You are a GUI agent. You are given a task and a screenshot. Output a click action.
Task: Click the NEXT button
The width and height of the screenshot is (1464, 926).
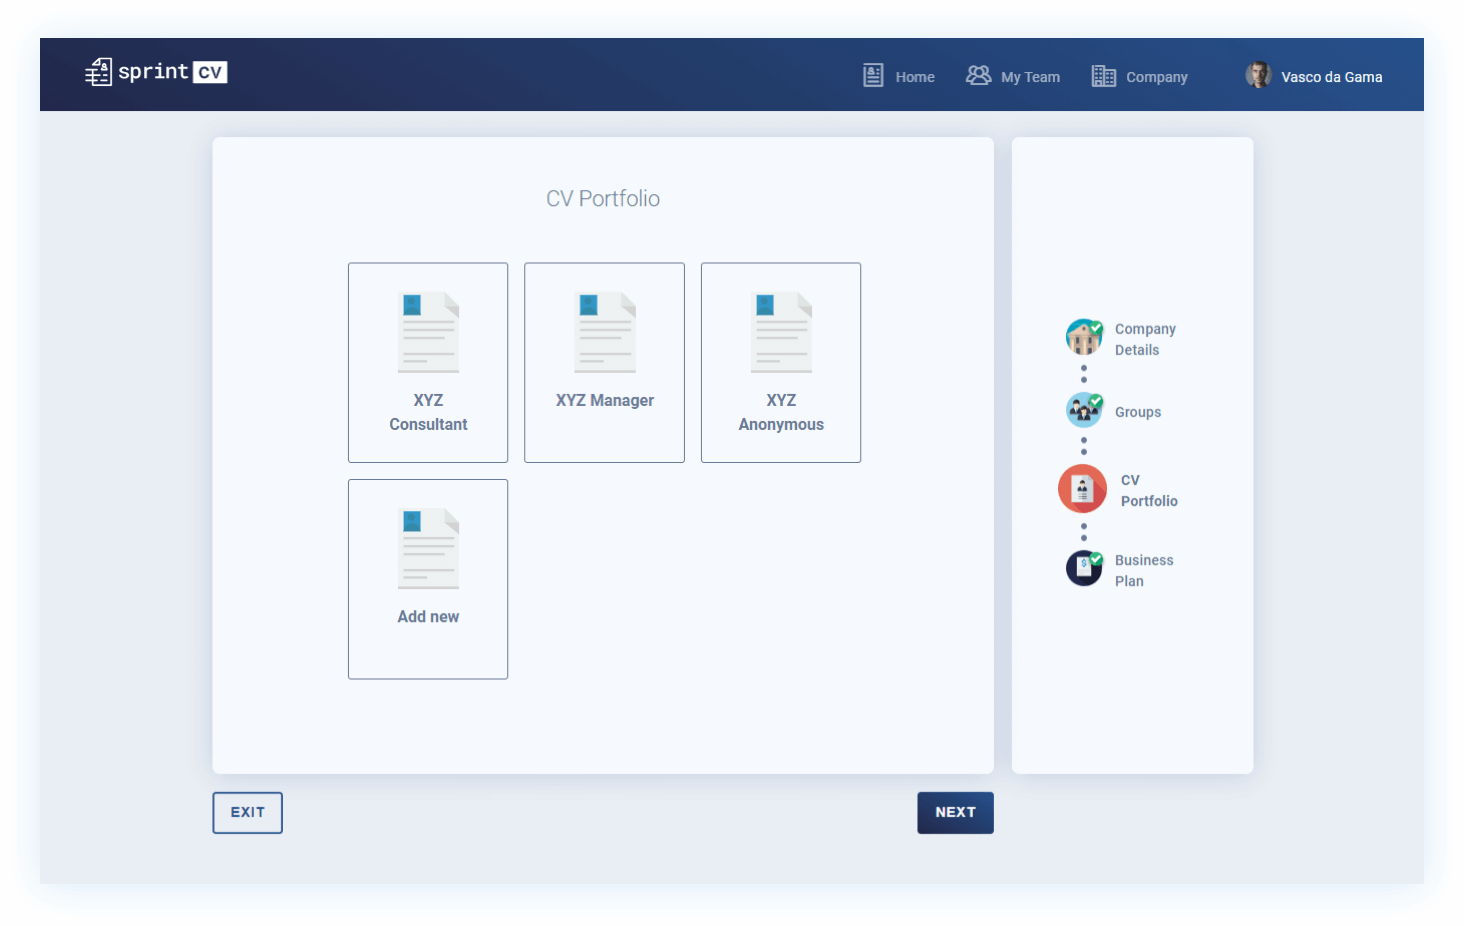click(955, 812)
